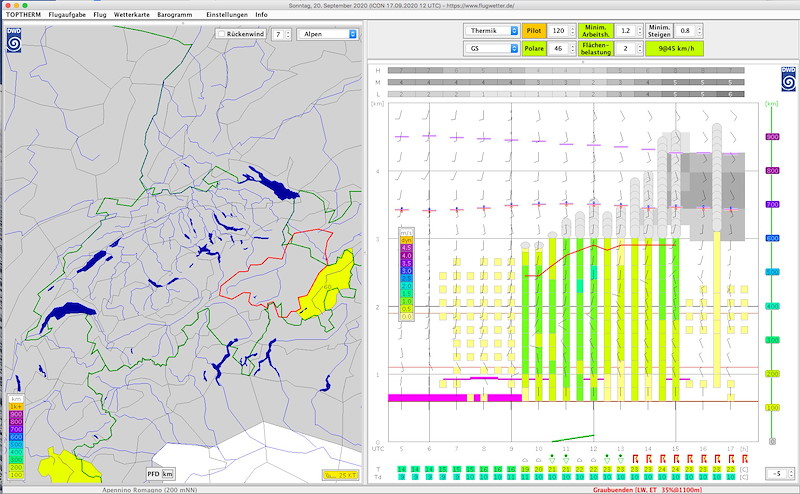Click the 1k+ swatch in map legend
The image size is (800, 494).
point(16,407)
